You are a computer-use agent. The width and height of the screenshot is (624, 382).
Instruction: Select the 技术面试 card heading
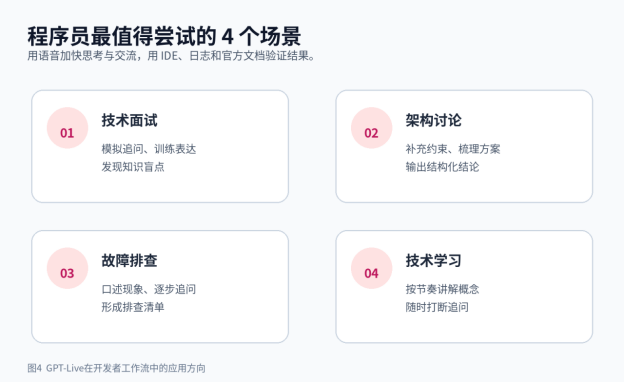129,120
